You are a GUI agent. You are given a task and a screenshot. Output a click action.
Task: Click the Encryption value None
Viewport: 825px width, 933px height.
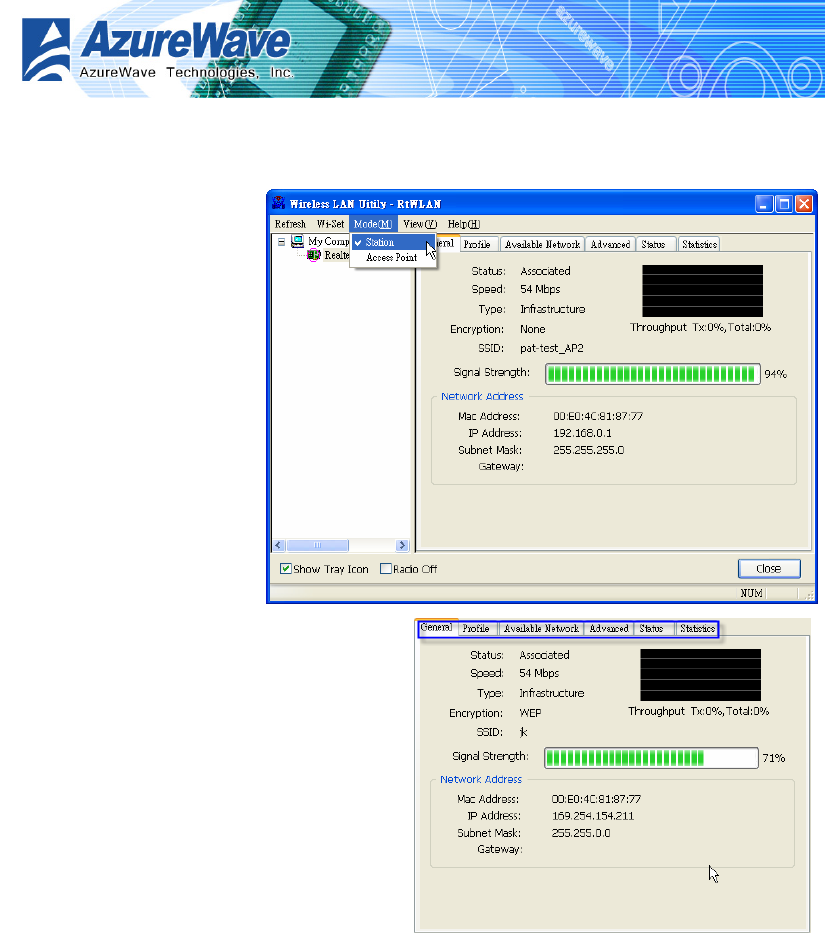[x=533, y=329]
